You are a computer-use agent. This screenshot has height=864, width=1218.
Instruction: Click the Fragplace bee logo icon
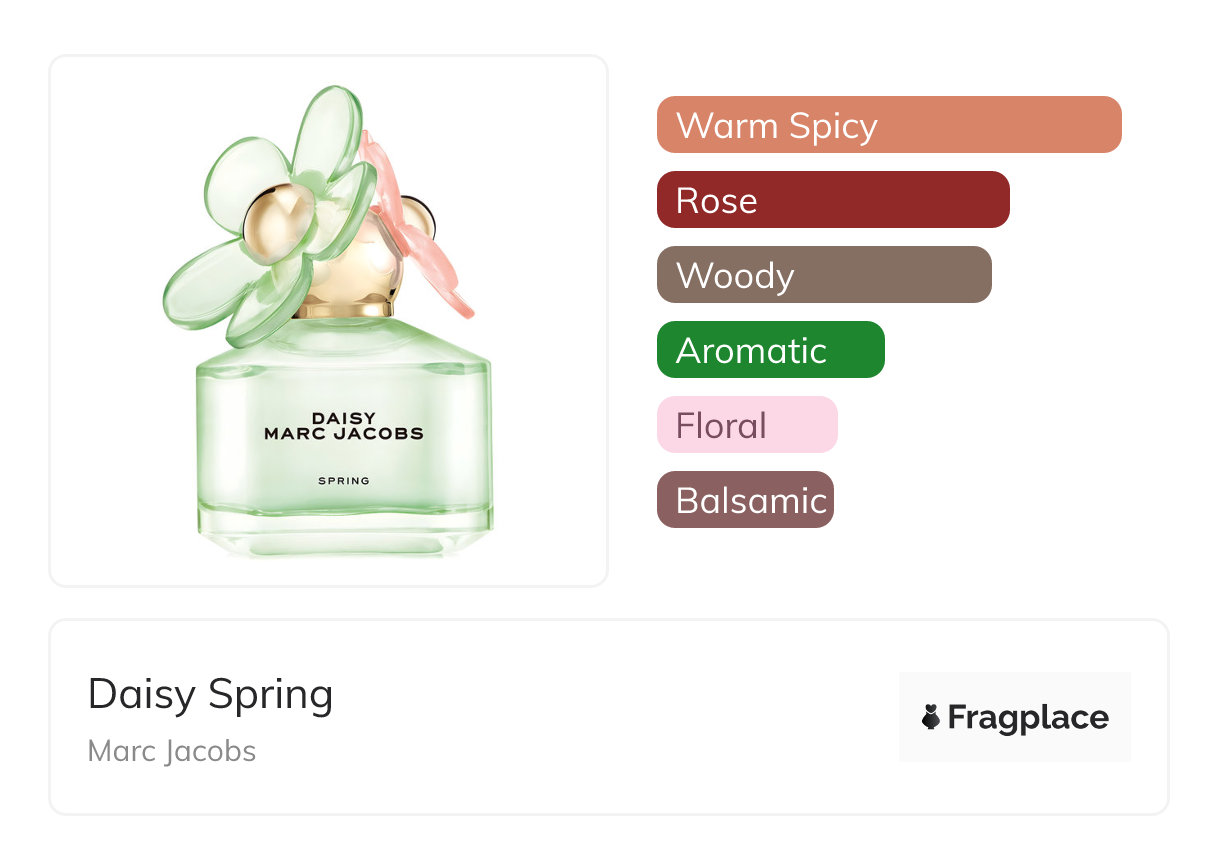click(931, 717)
